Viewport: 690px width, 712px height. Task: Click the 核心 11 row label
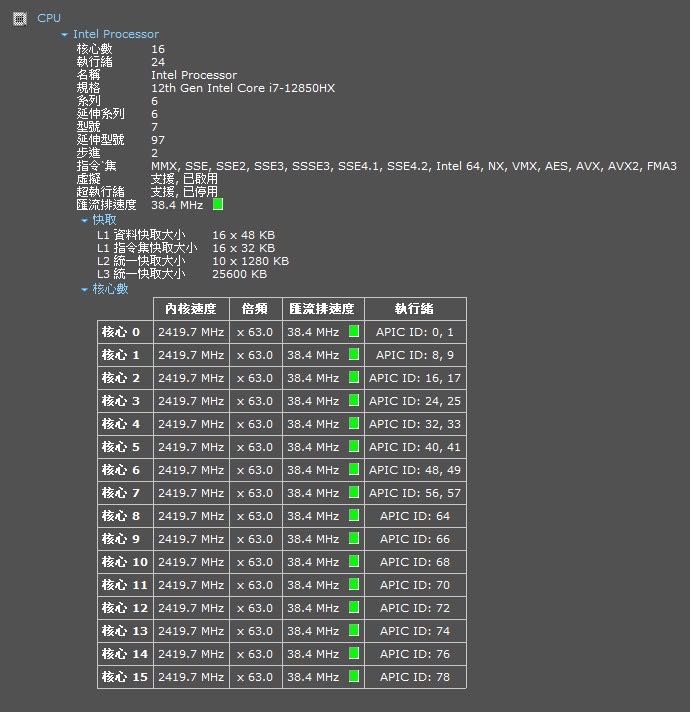click(x=125, y=585)
